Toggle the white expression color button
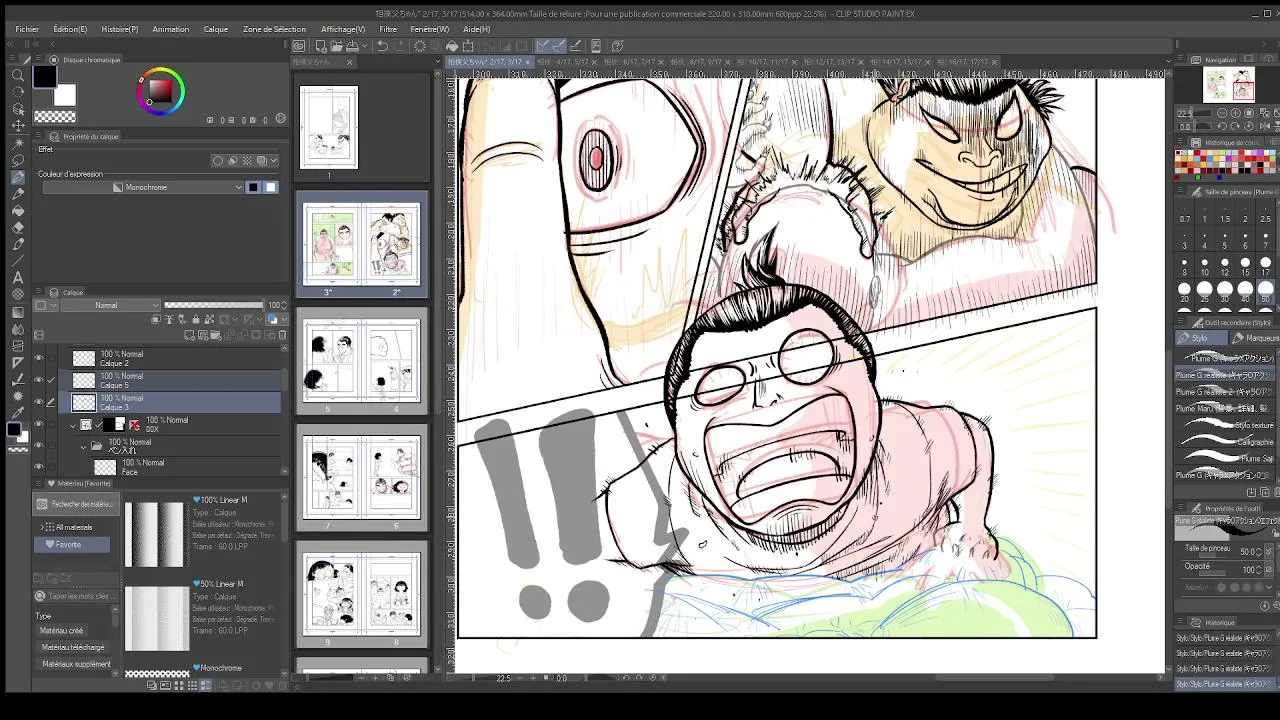Viewport: 1280px width, 720px height. [x=270, y=187]
